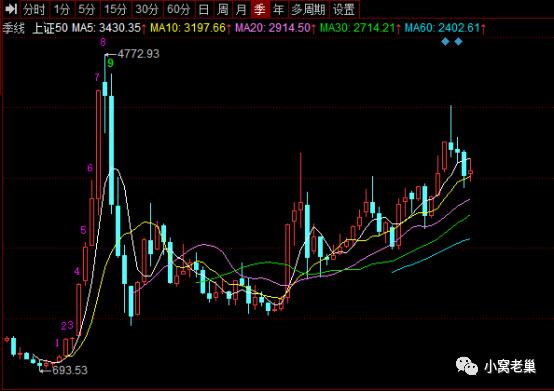Click the MA30: 2714.21 indicator value
The width and height of the screenshot is (554, 392).
(358, 28)
